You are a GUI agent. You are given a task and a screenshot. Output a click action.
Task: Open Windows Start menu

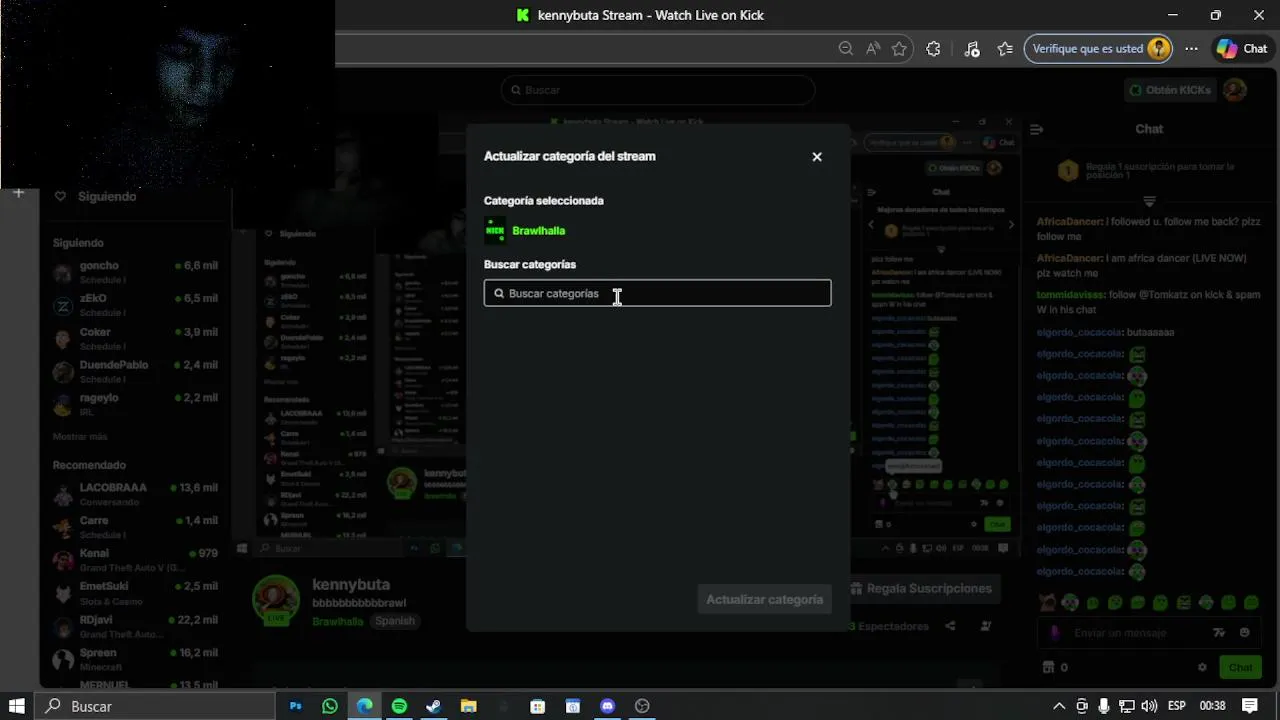click(16, 706)
